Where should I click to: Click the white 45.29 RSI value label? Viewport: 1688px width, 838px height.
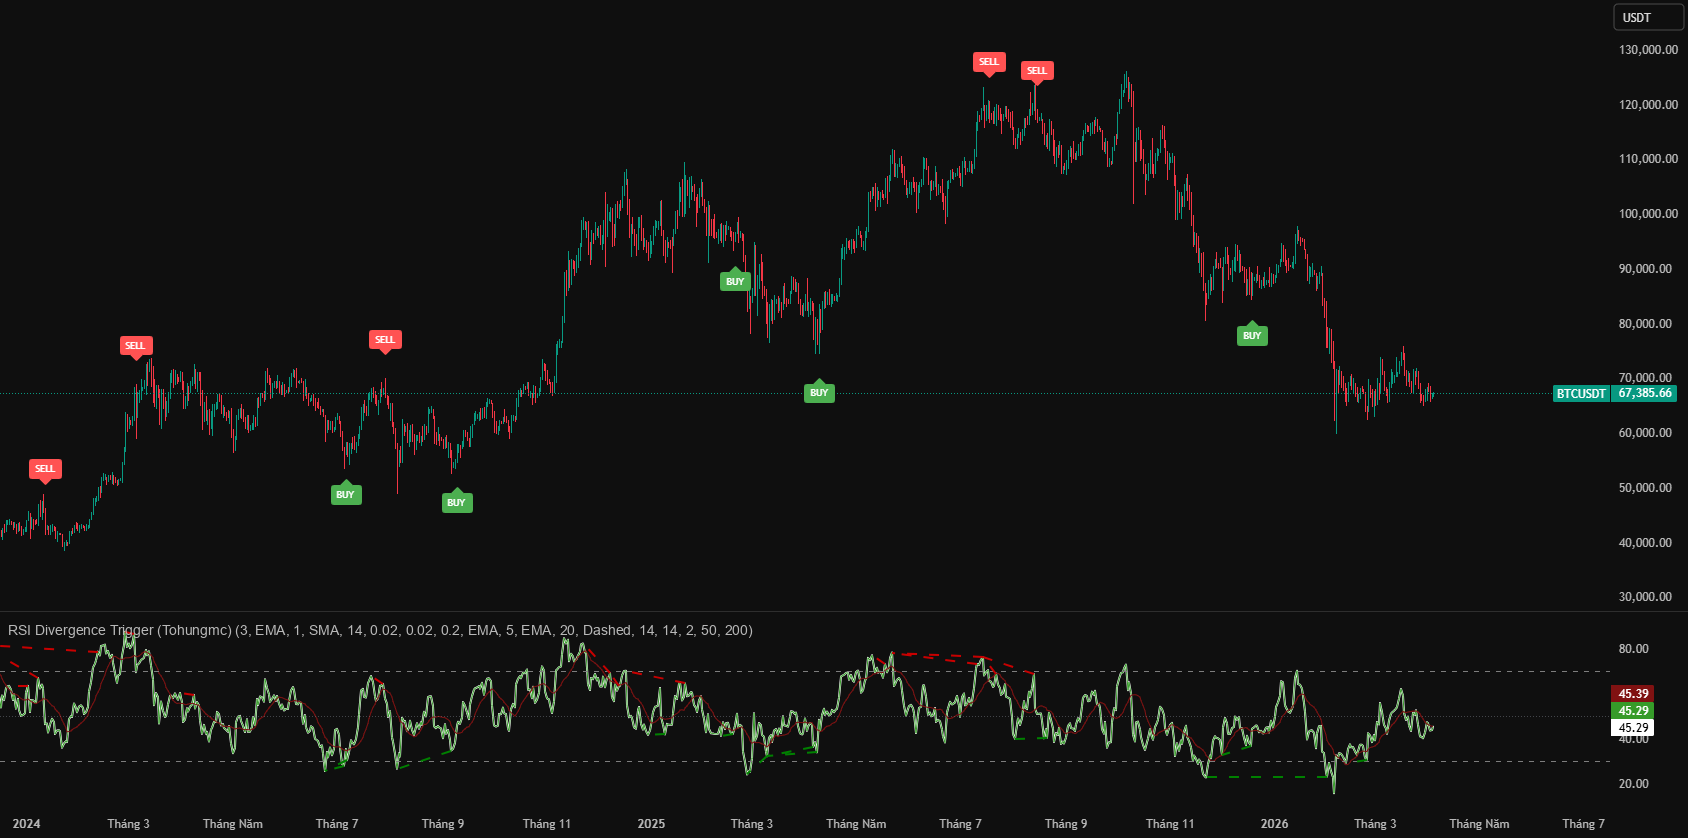(1633, 728)
